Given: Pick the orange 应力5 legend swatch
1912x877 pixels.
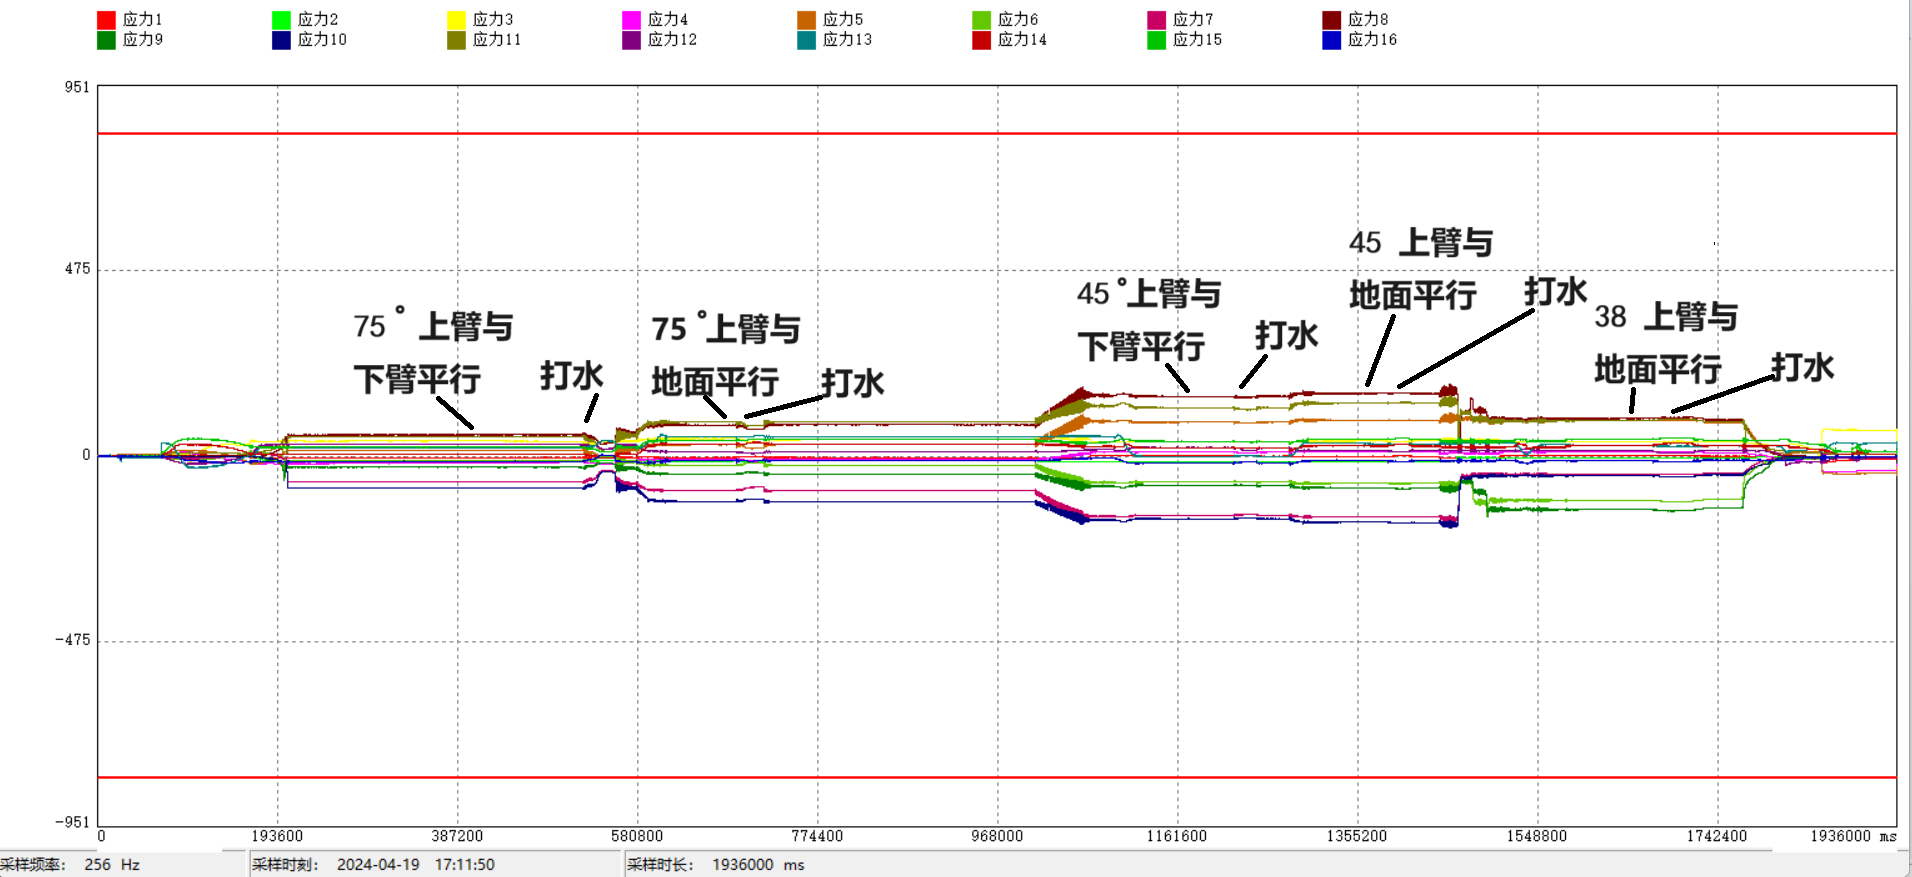Looking at the screenshot, I should point(806,20).
